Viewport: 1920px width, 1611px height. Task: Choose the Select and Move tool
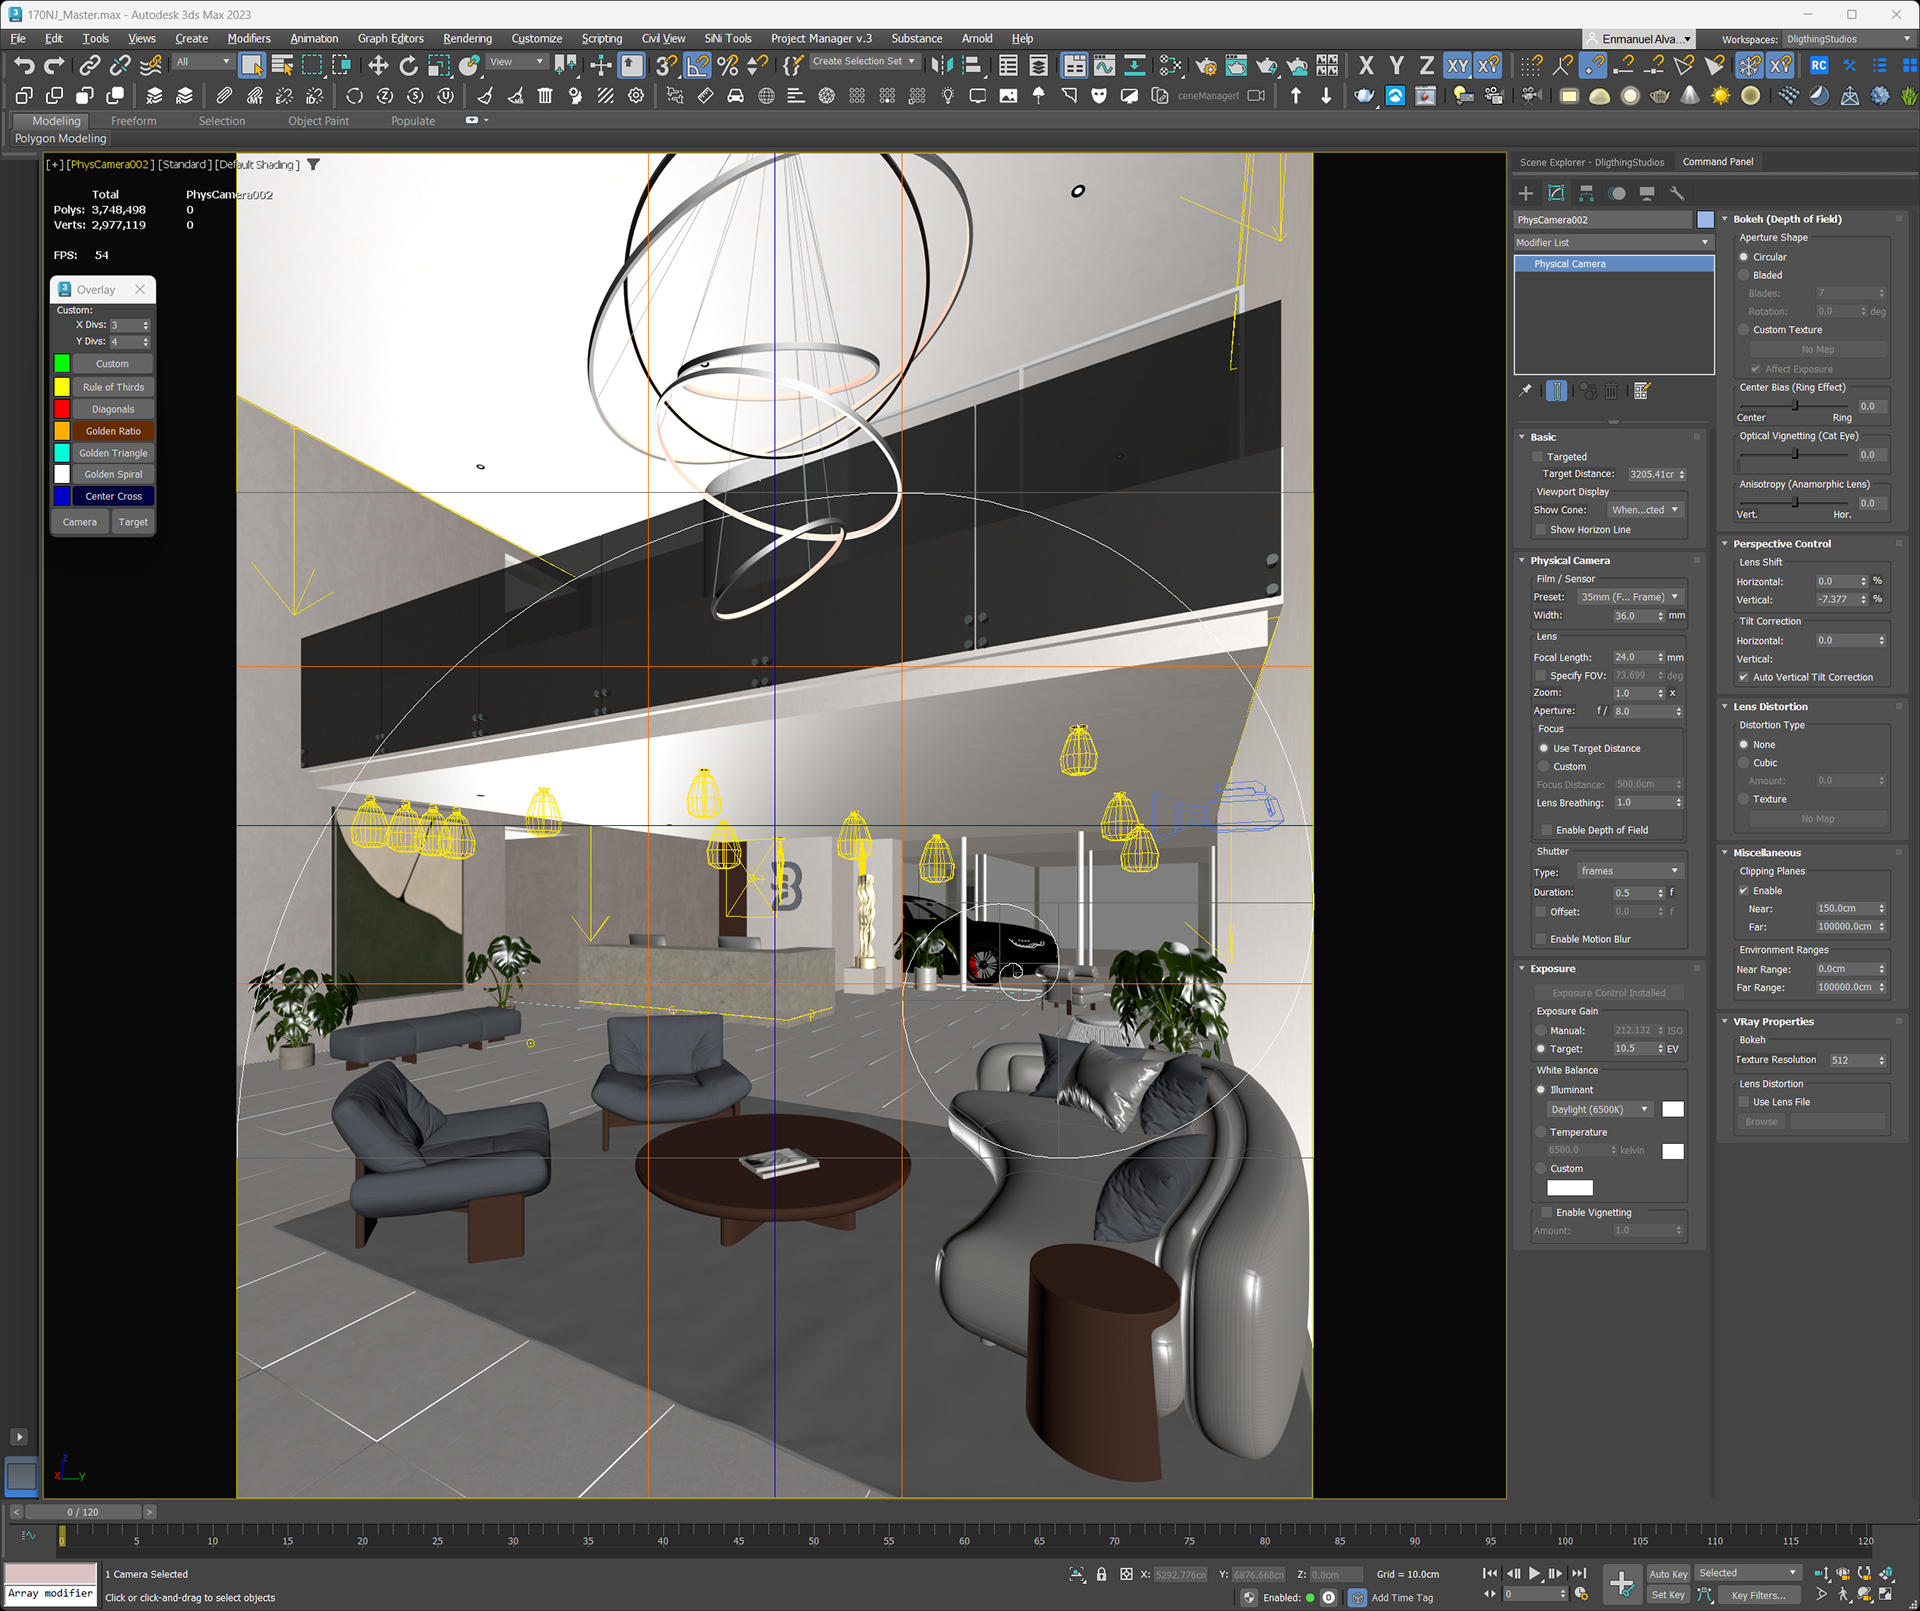click(x=378, y=66)
